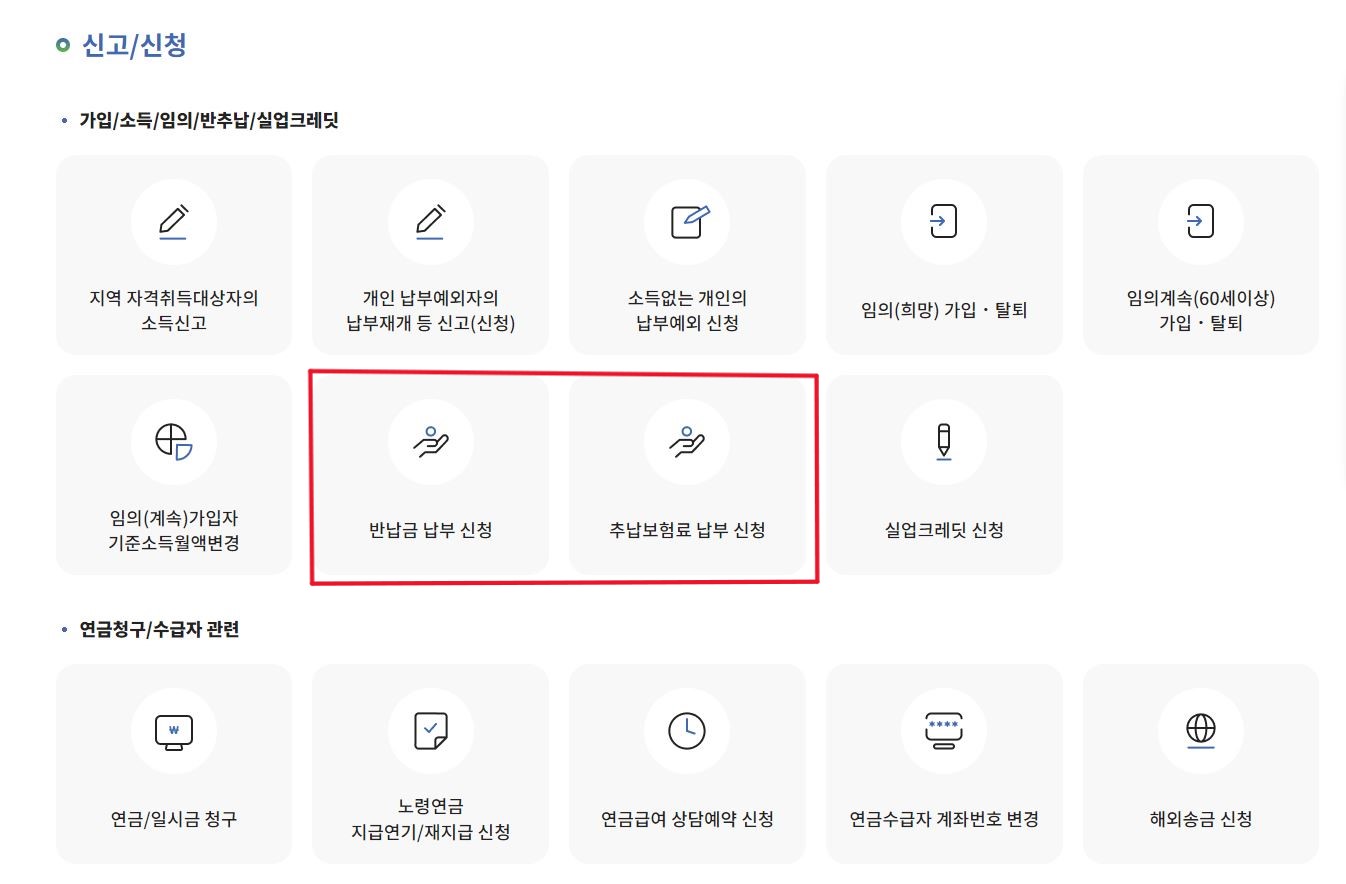Click the 추납보험료 납부 신청 text link
1346x884 pixels.
click(687, 530)
